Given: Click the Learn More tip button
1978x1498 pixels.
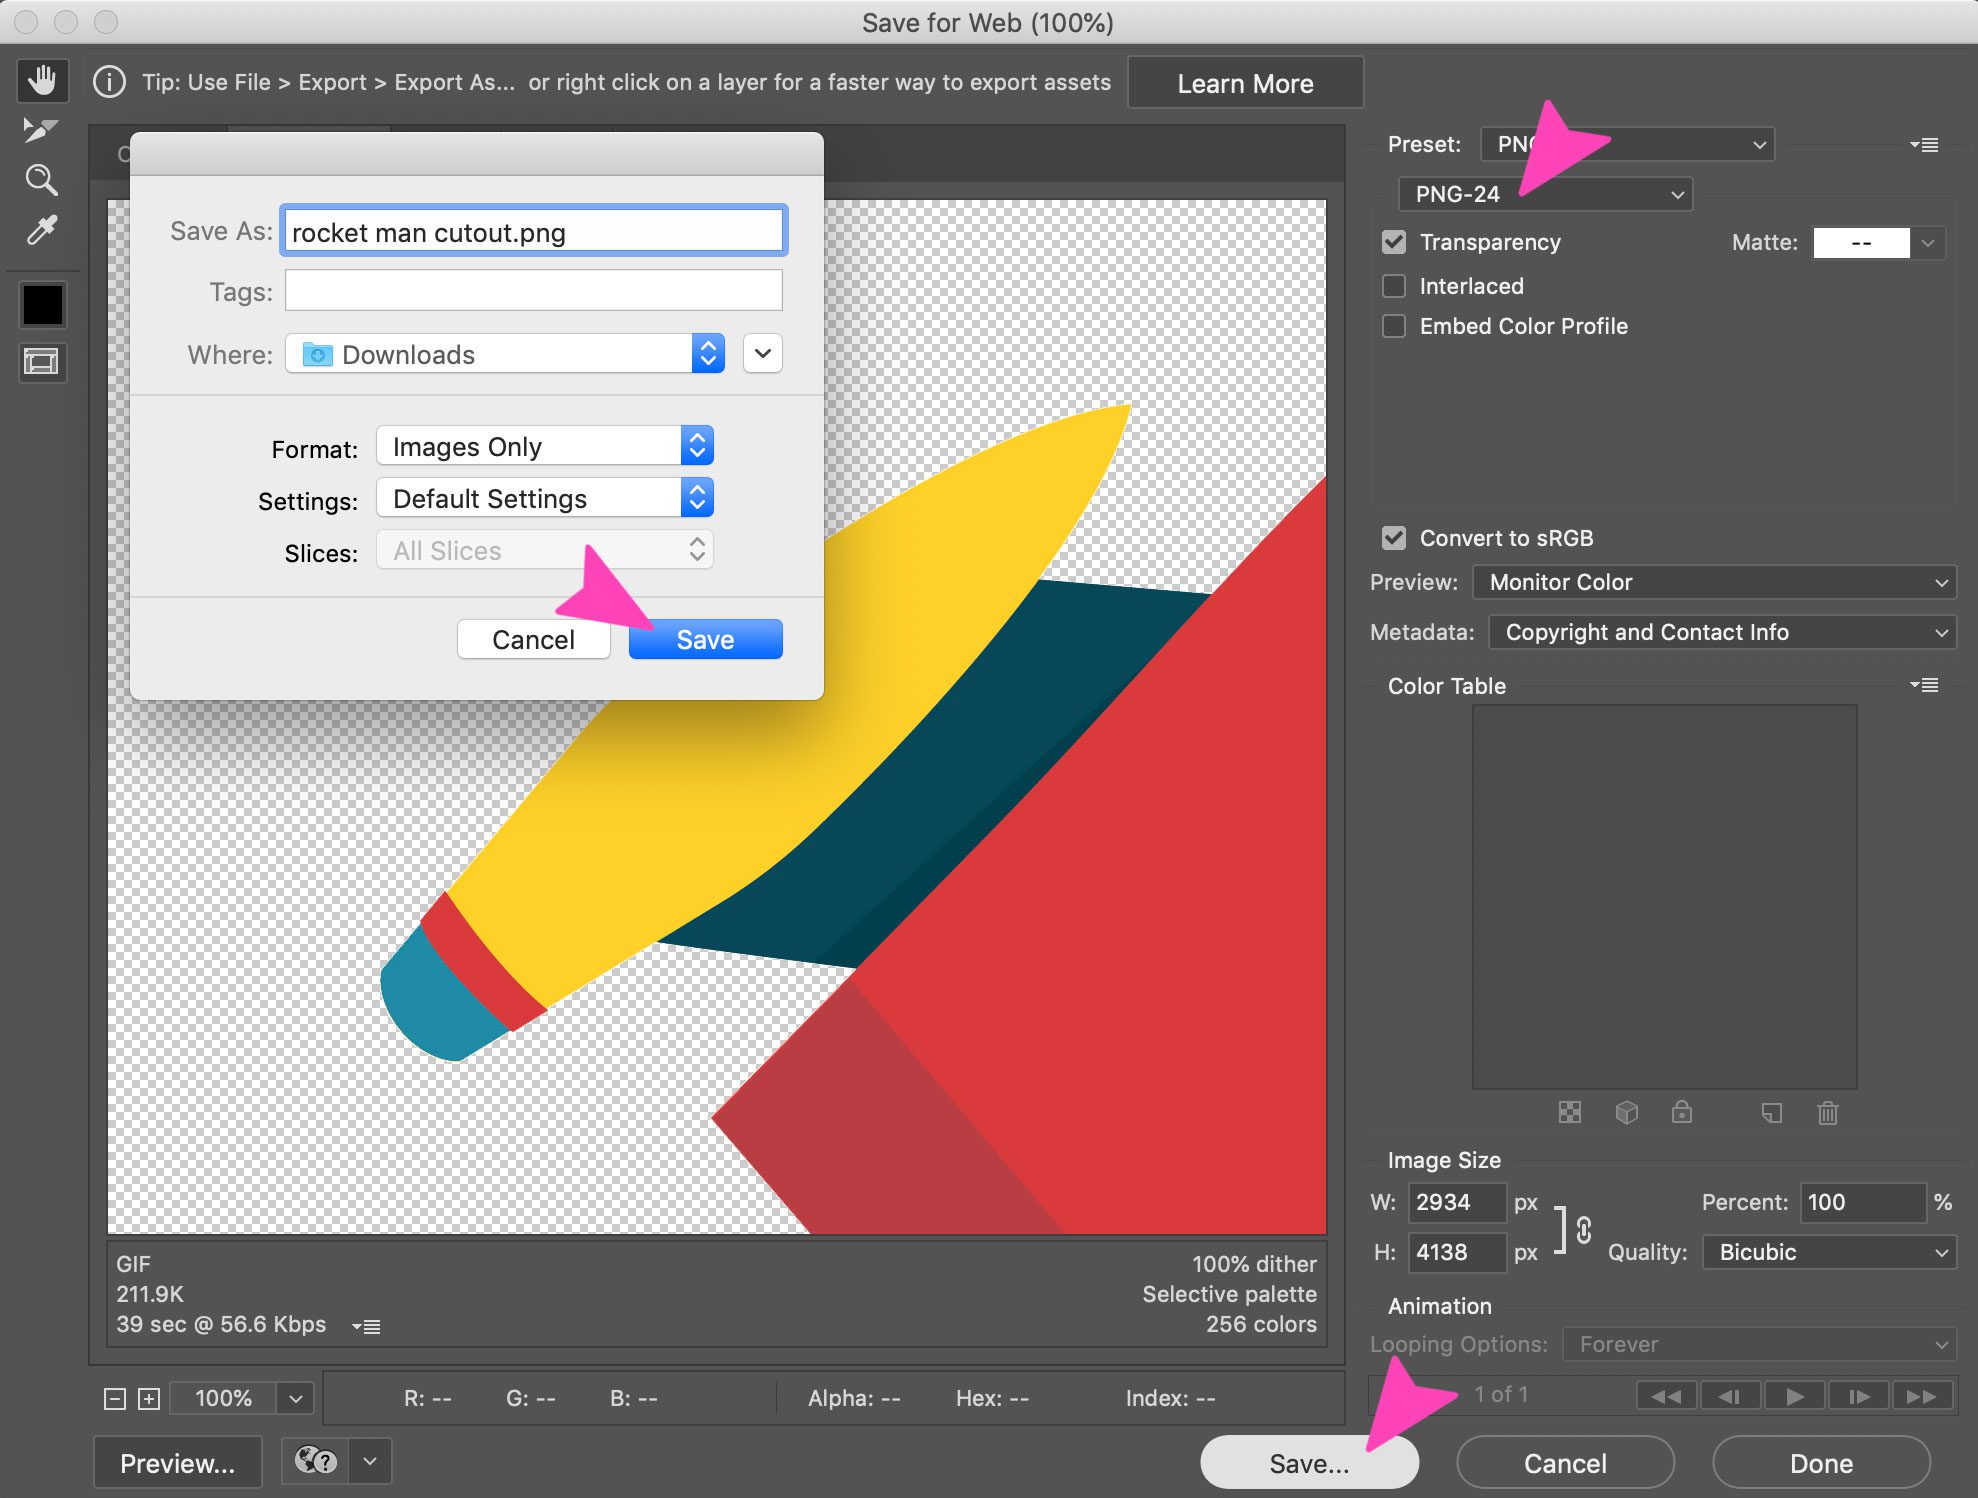Looking at the screenshot, I should [1246, 80].
